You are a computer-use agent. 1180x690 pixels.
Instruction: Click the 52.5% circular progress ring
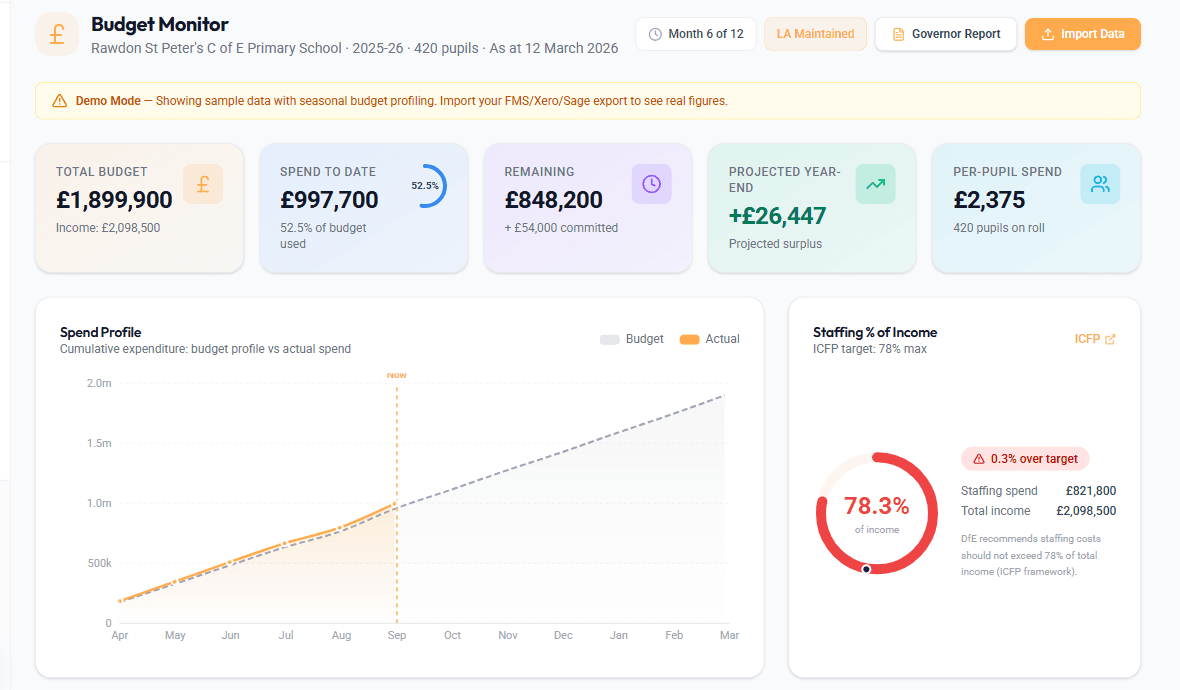[425, 186]
